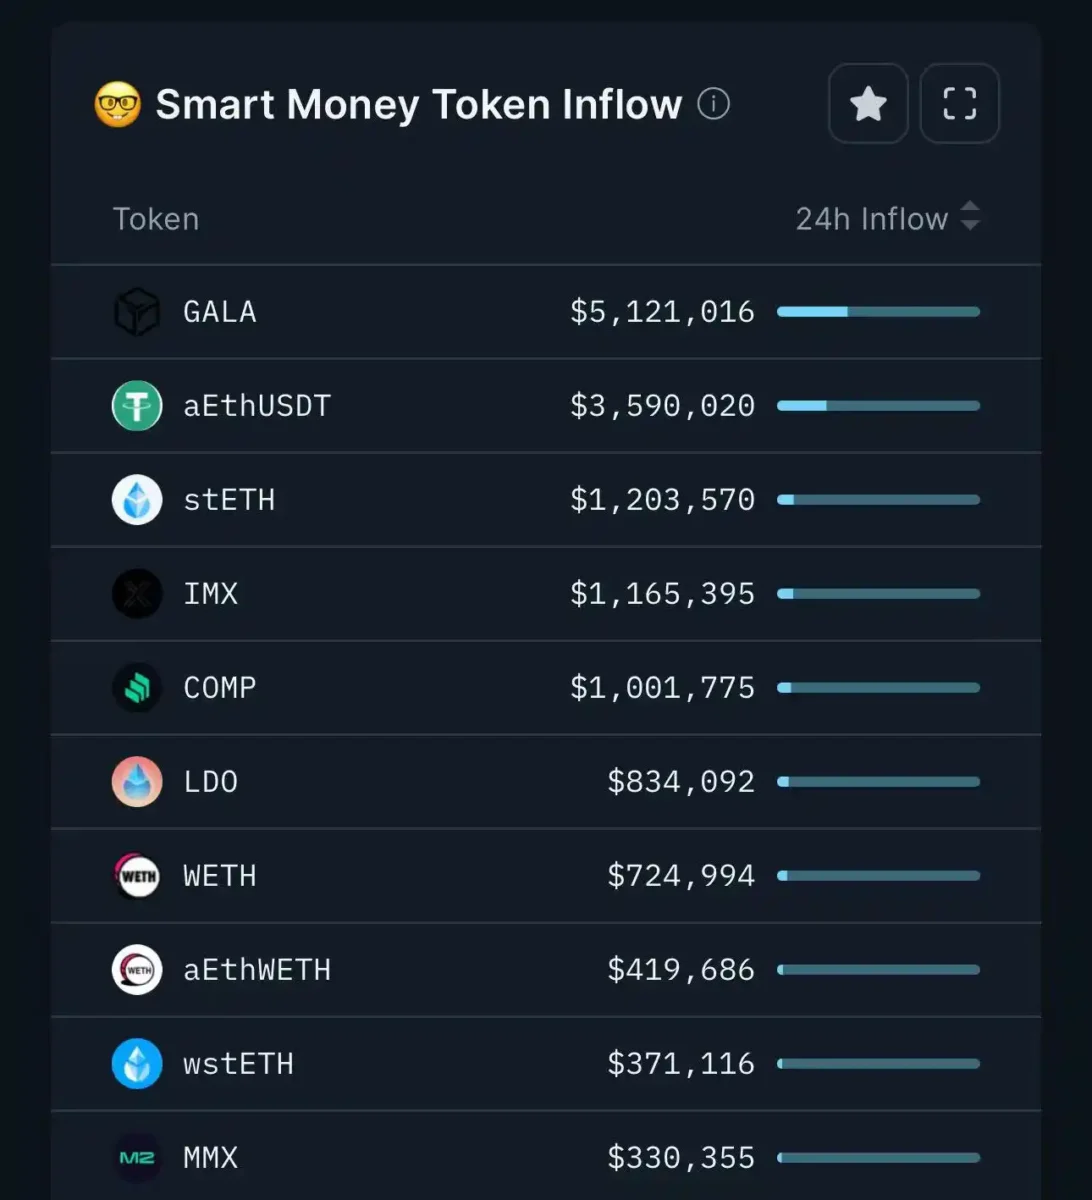Click the IMX token icon
The height and width of the screenshot is (1200, 1092).
coord(137,594)
